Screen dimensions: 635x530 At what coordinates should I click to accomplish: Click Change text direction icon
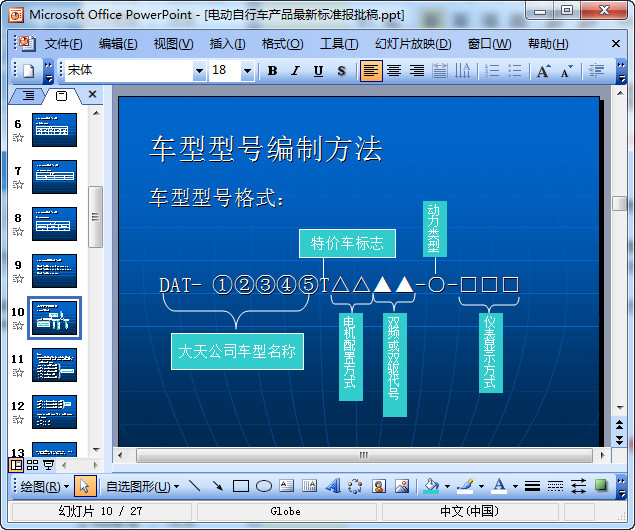(x=462, y=71)
